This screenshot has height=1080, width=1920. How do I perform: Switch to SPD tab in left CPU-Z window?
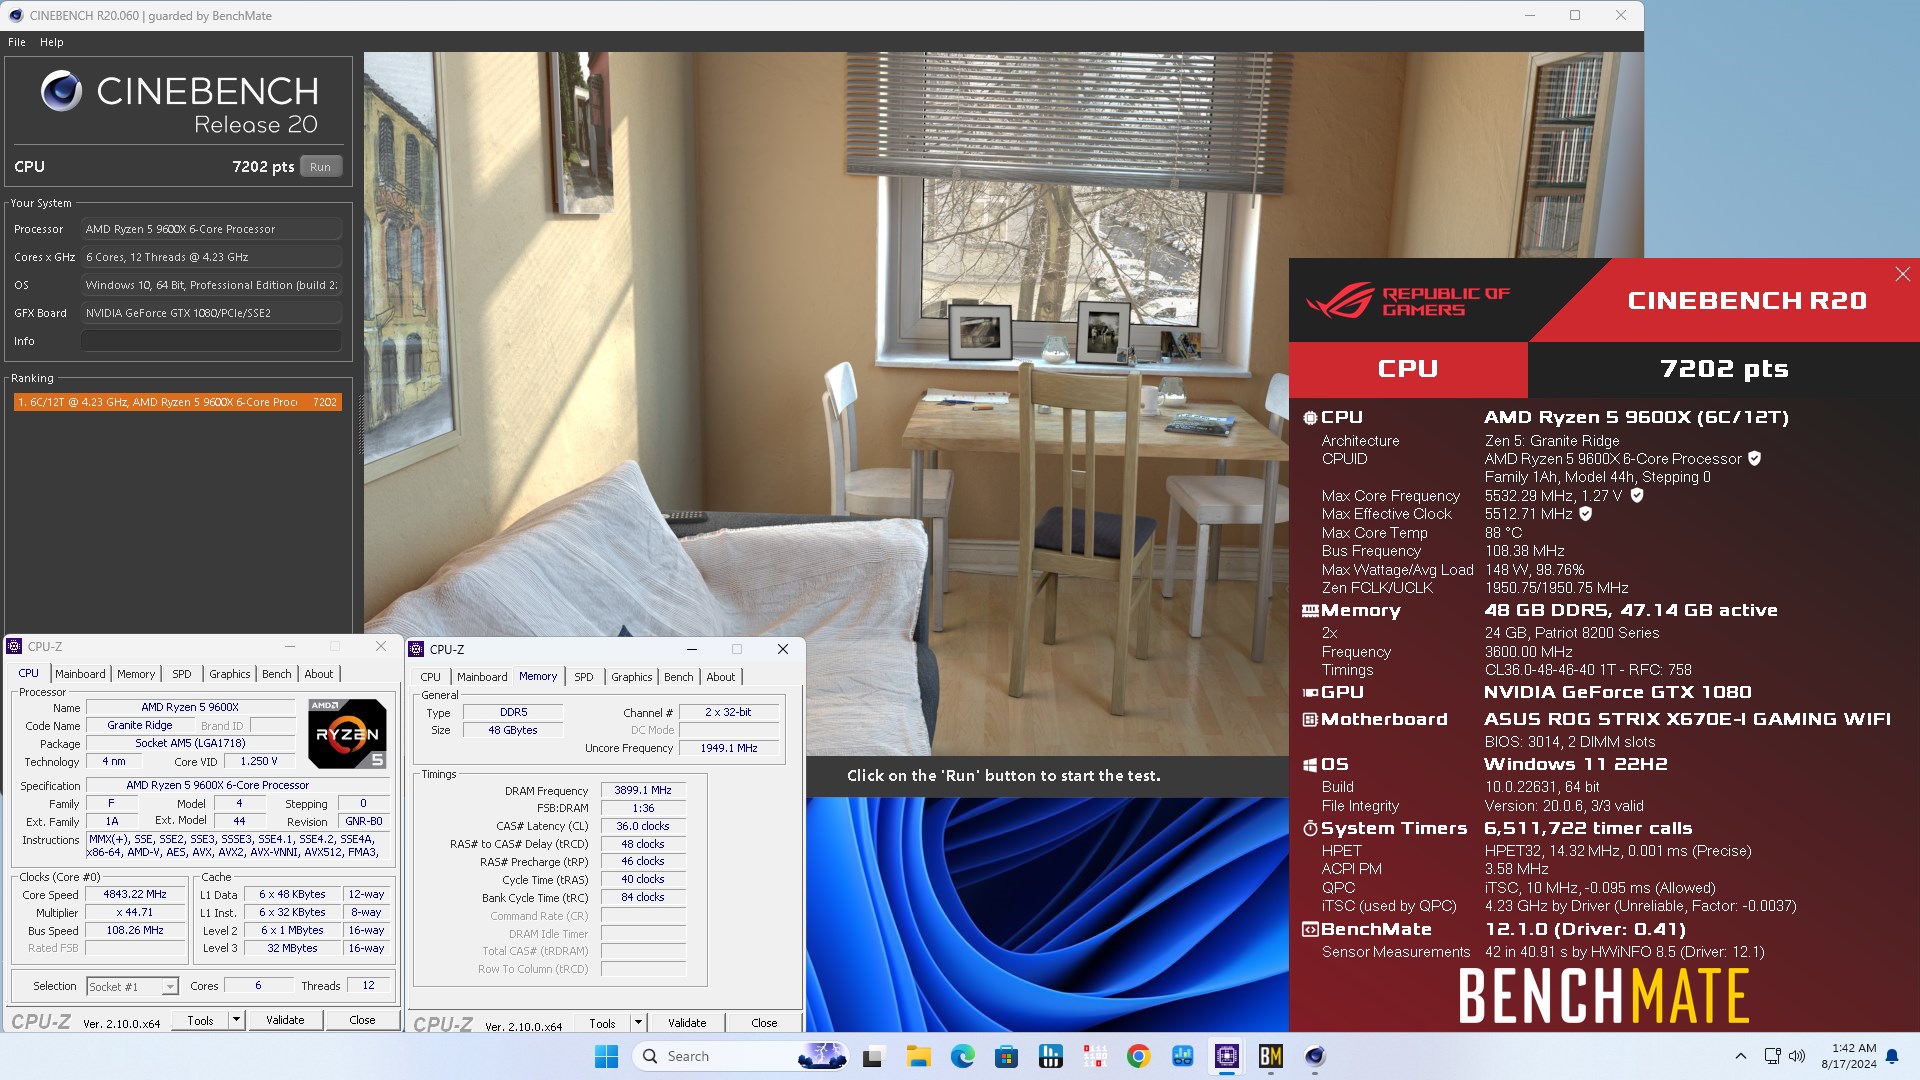click(181, 674)
